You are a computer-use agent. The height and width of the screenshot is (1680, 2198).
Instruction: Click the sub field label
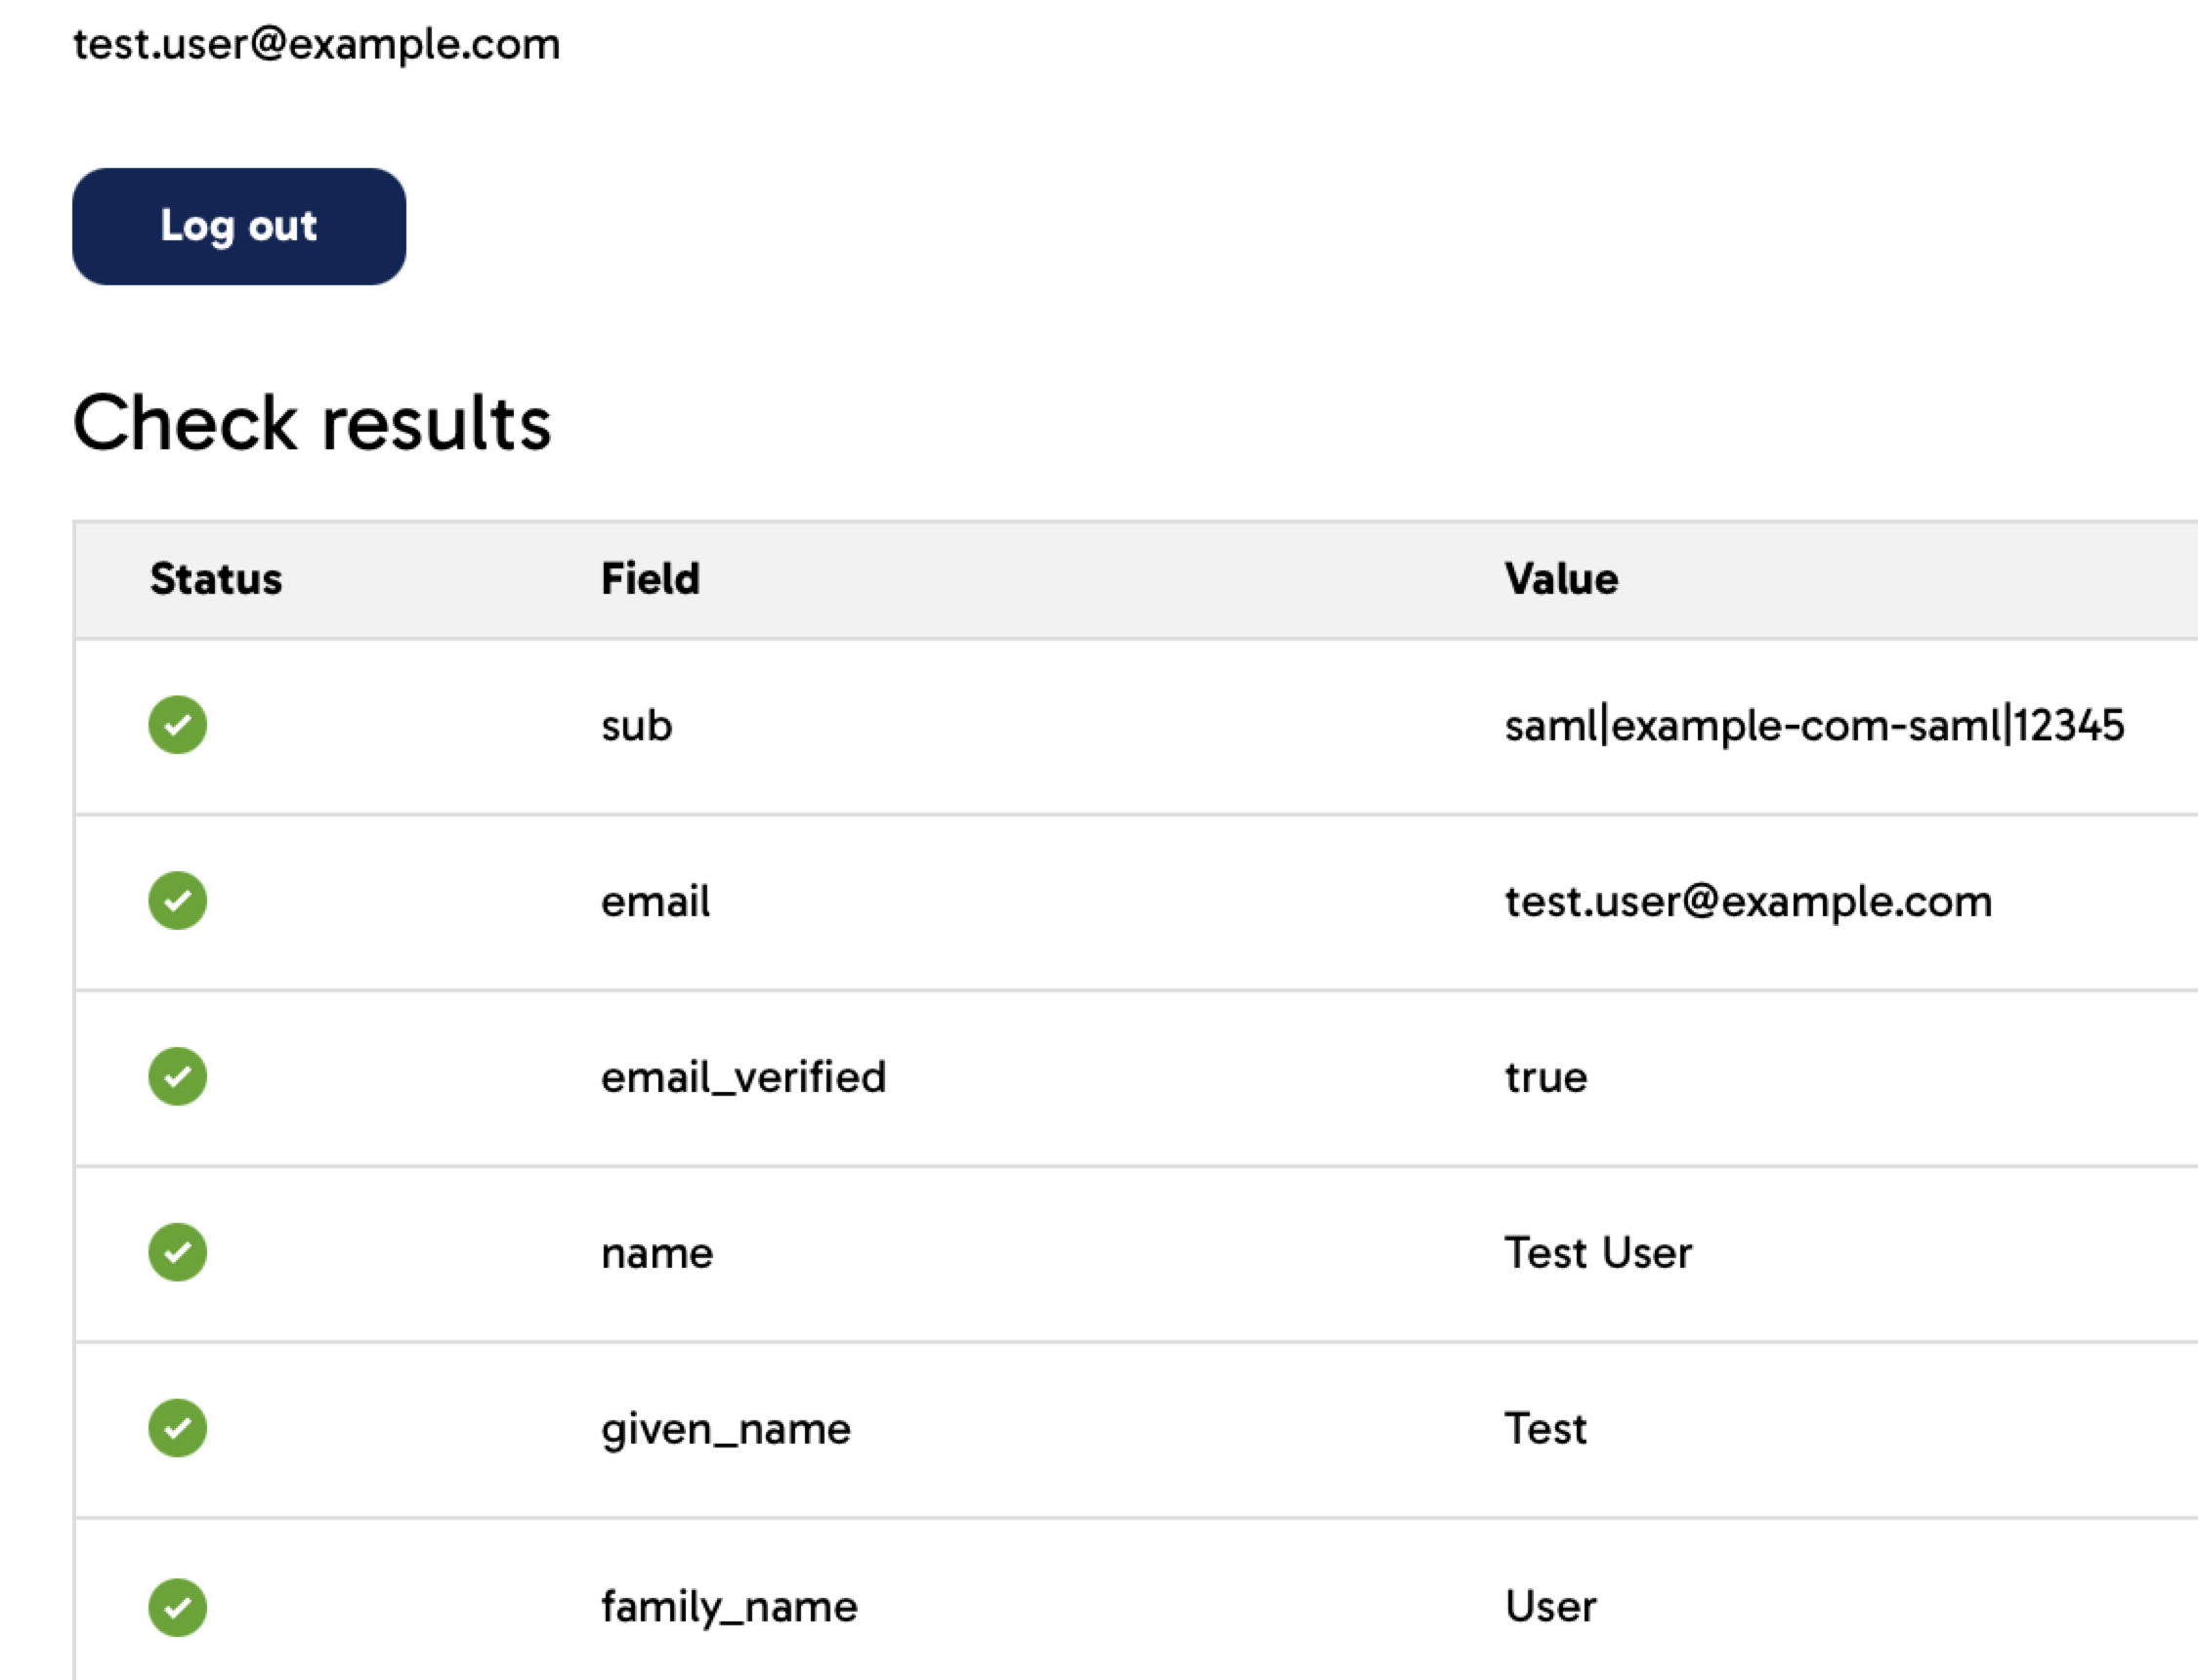pyautogui.click(x=636, y=726)
